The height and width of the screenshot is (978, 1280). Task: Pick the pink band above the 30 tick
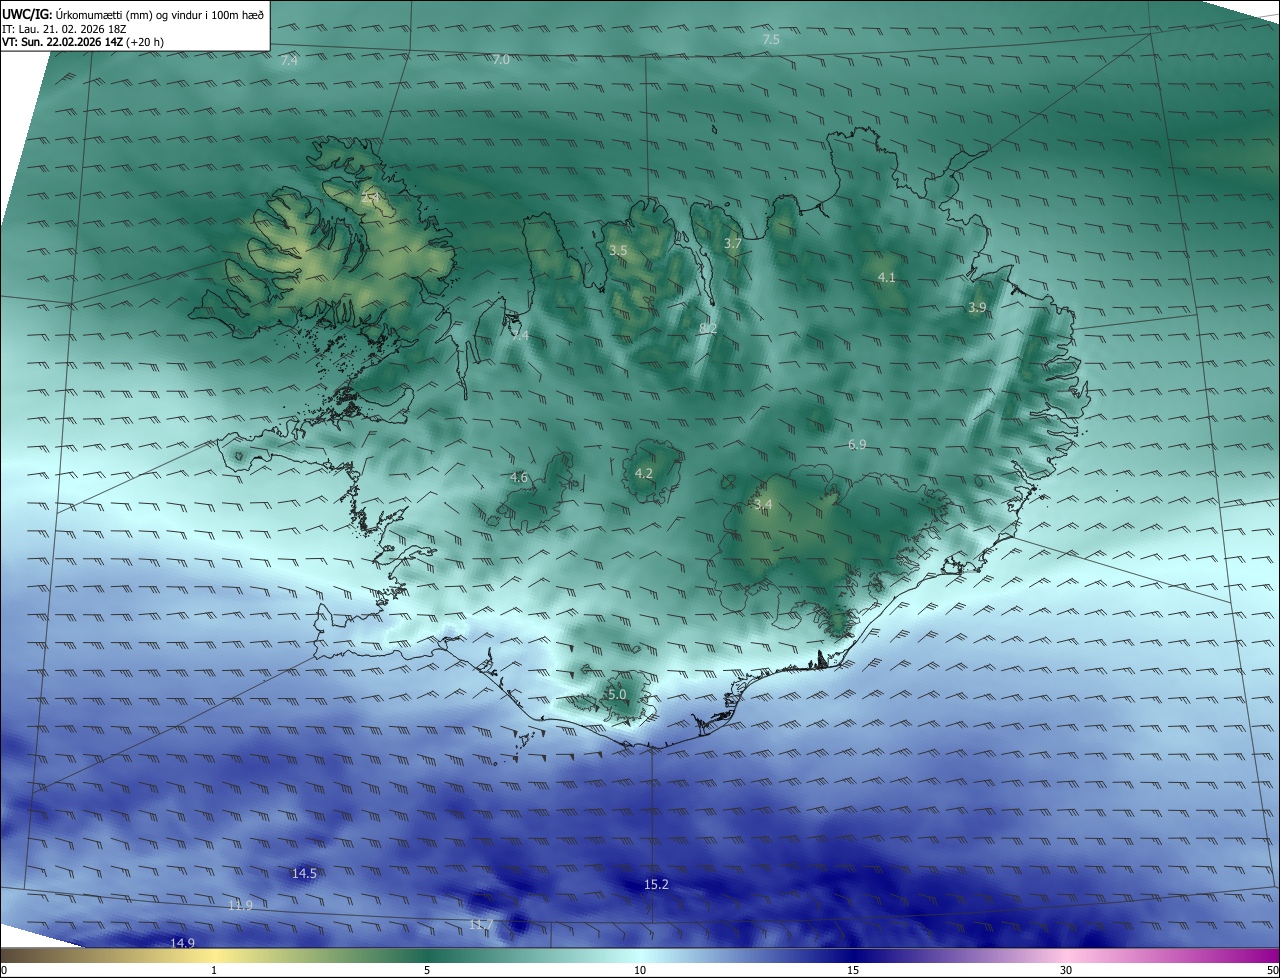1066,955
